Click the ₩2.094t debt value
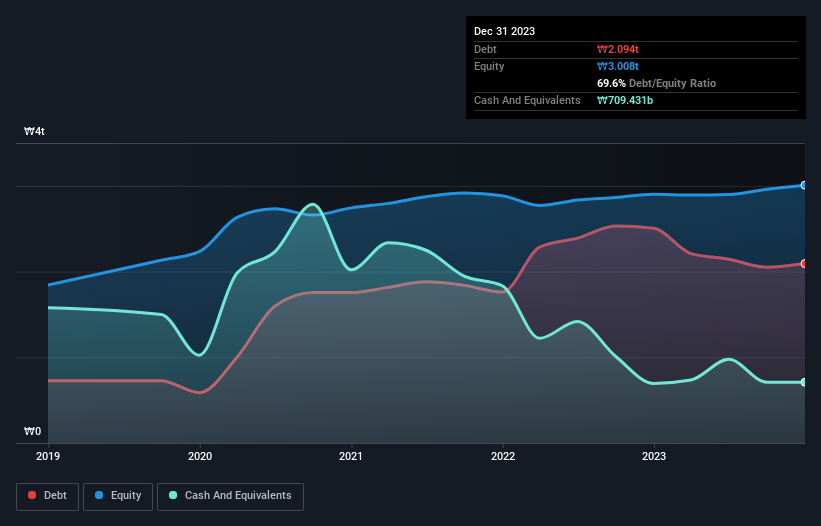This screenshot has height=526, width=821. point(618,49)
